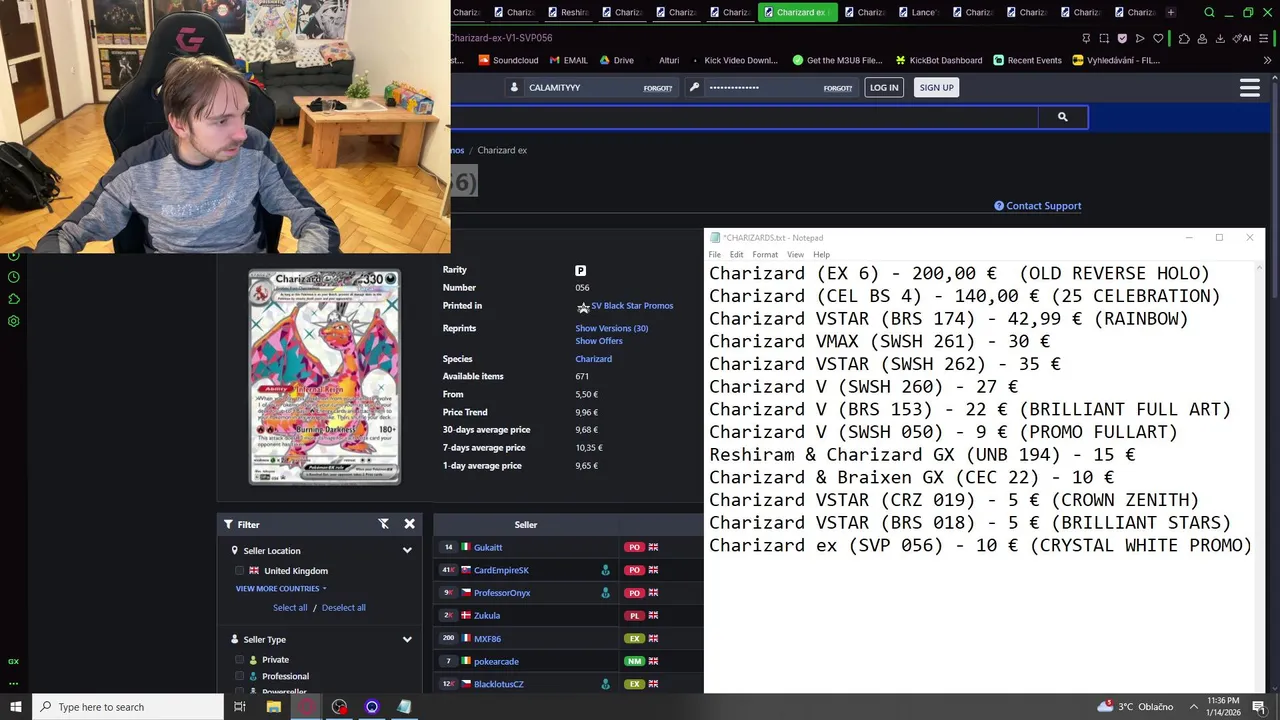
Task: Click the player play-triangle toolbar icon
Action: click(x=1140, y=38)
